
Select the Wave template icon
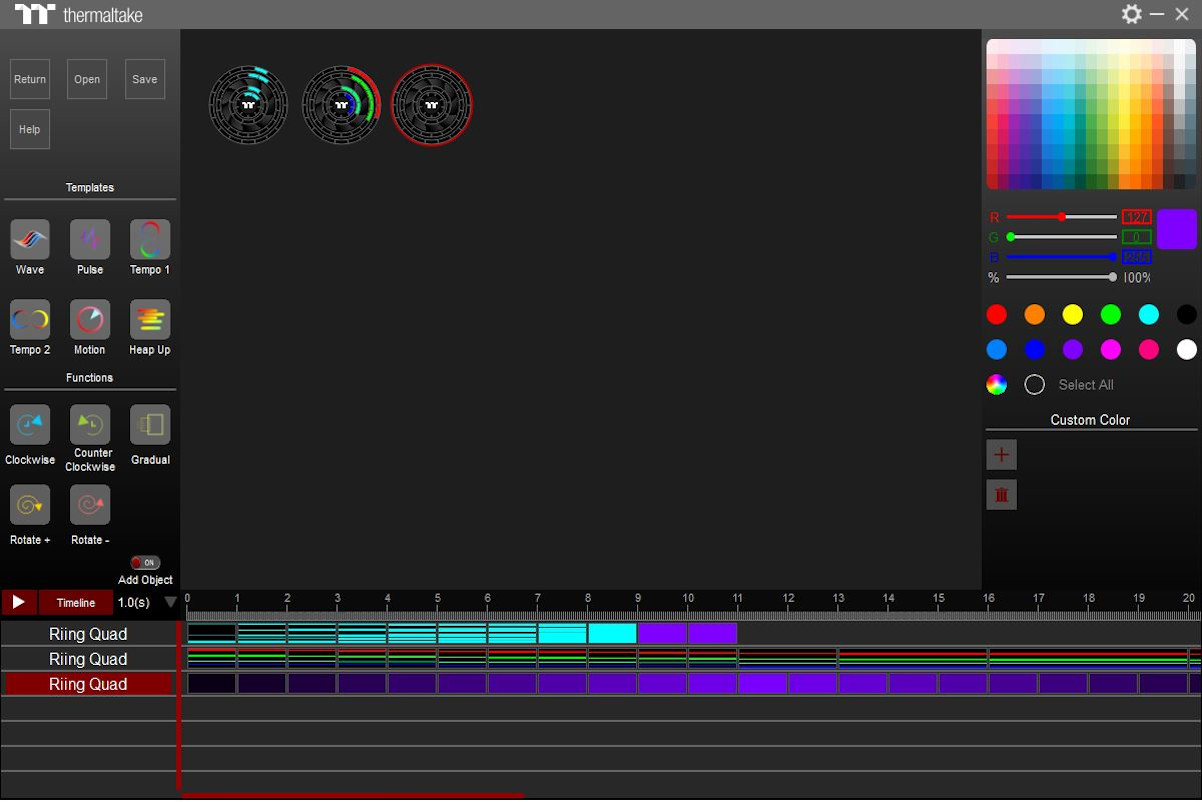[x=30, y=240]
